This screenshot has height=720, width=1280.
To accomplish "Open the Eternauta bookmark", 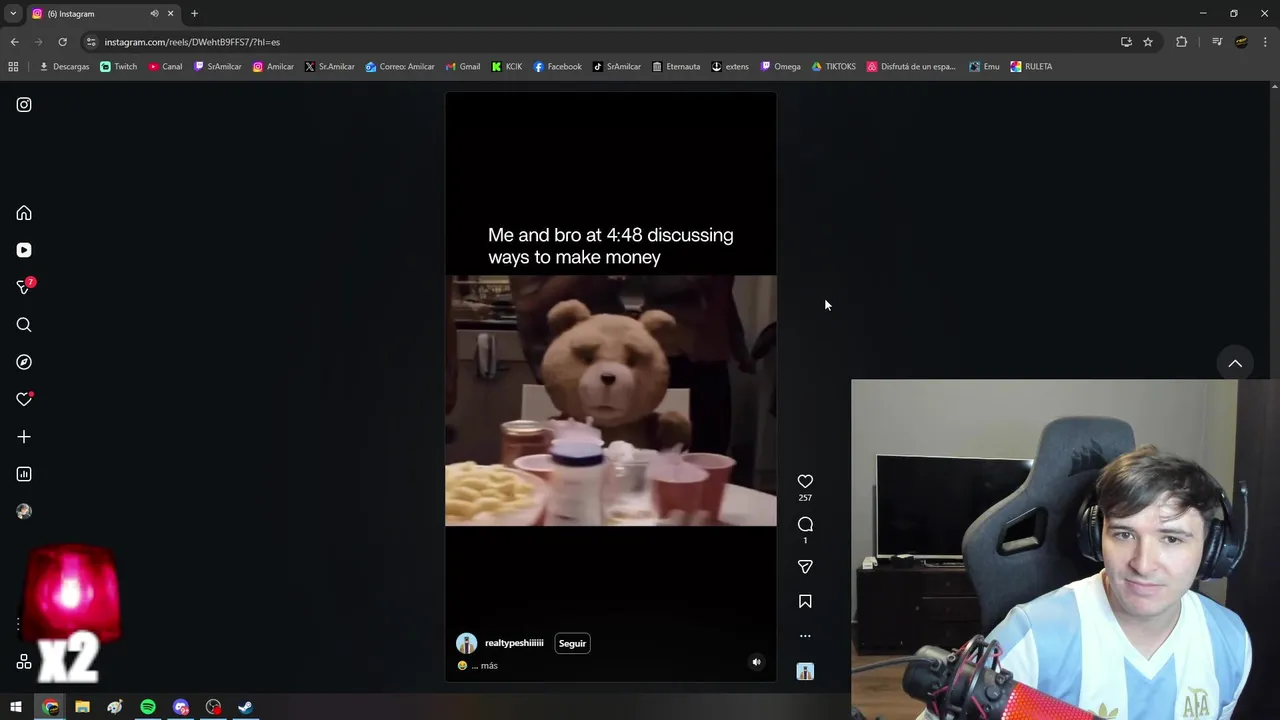I will click(676, 67).
